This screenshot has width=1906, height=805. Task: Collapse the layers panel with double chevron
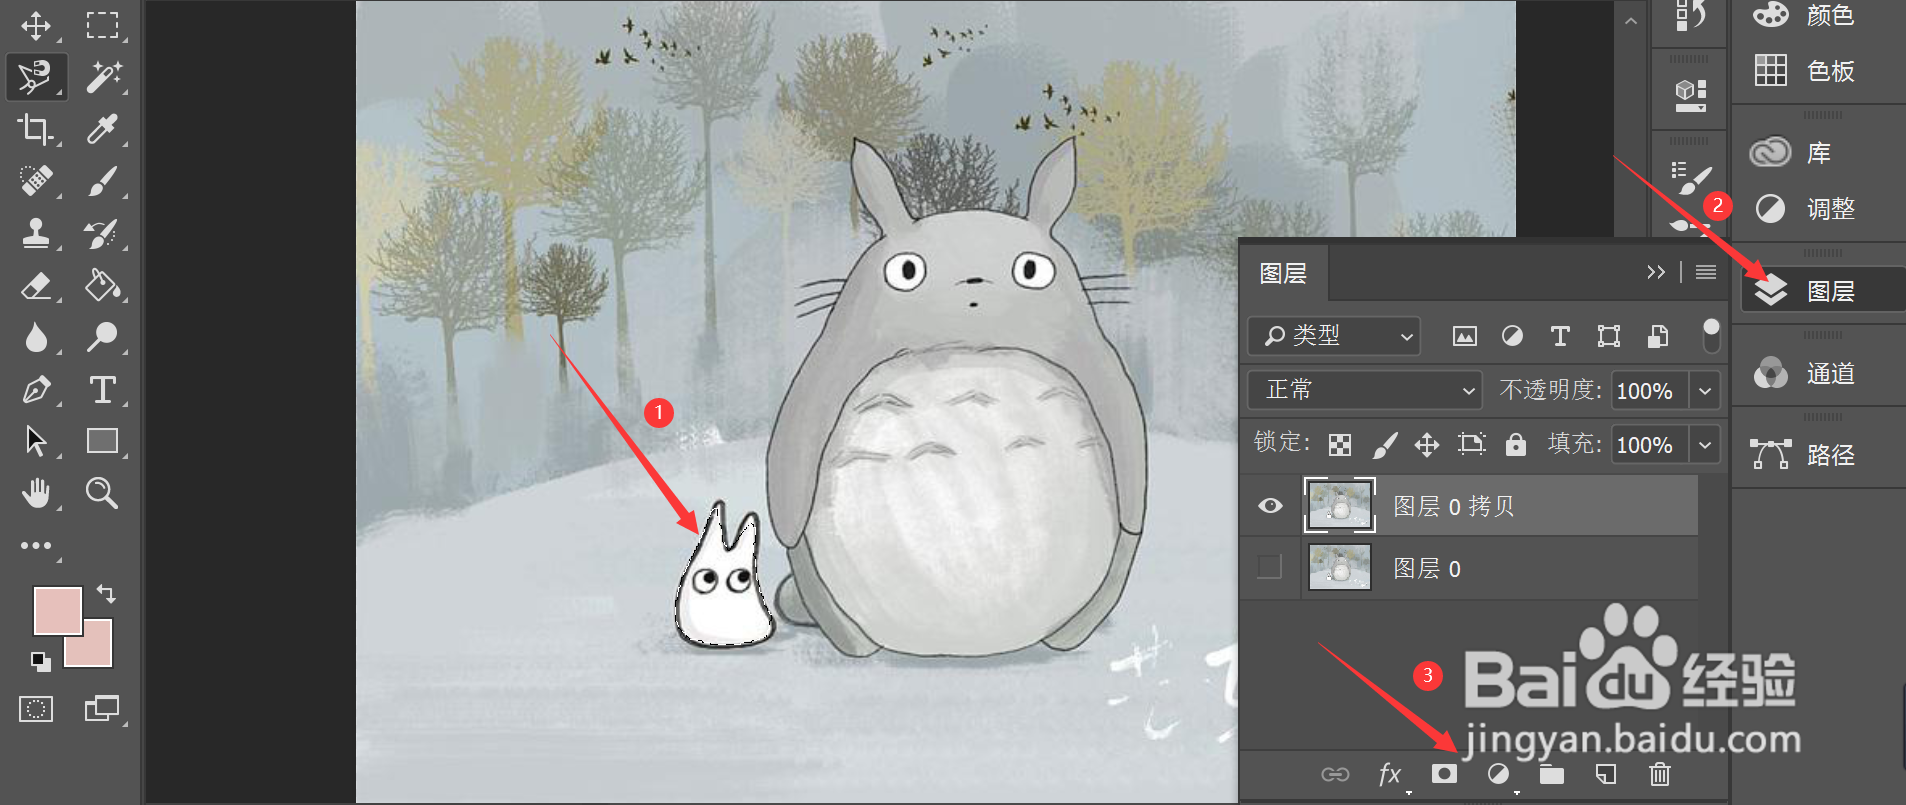[1656, 272]
